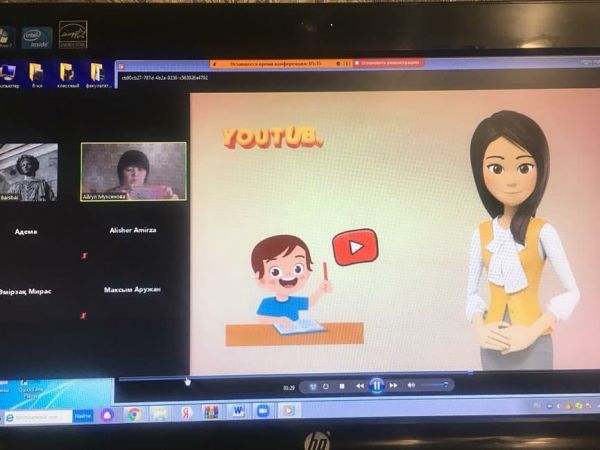Open the Zoom app in the taskbar
This screenshot has height=450, width=600.
[x=263, y=411]
